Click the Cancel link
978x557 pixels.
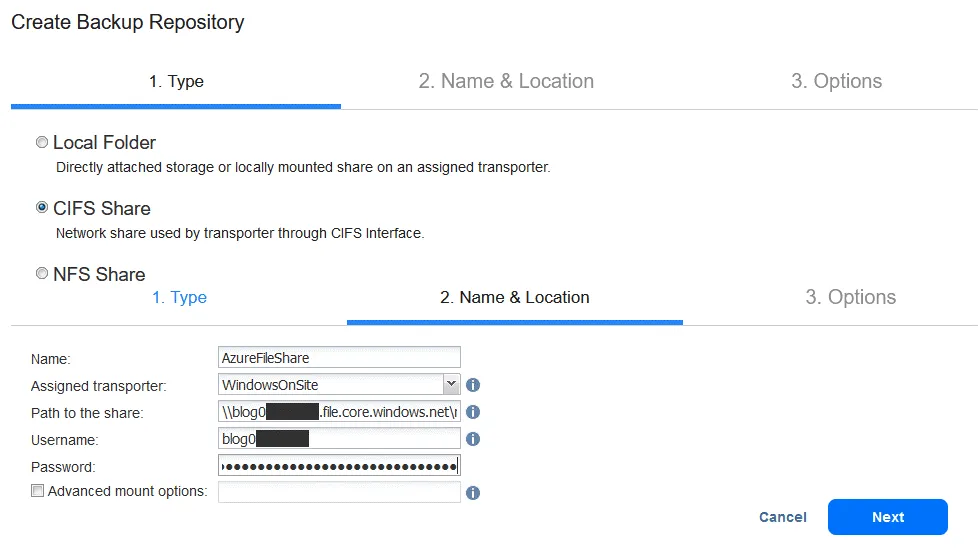point(783,517)
